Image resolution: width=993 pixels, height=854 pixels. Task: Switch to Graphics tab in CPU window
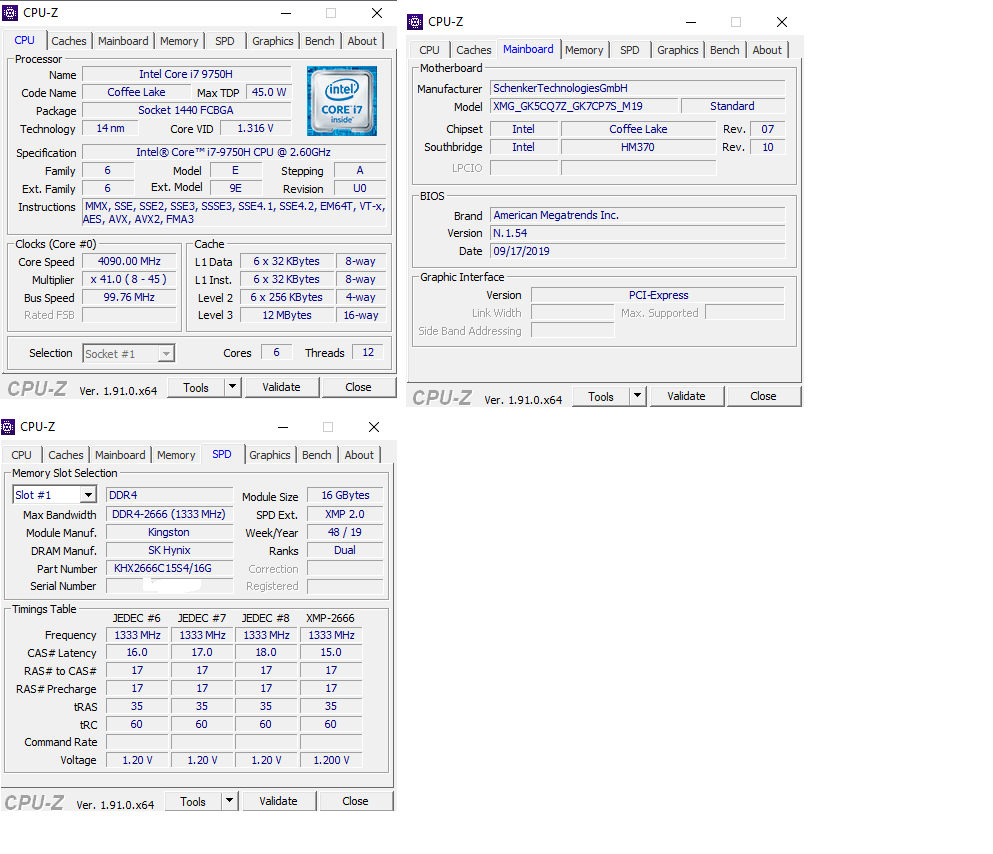[272, 41]
